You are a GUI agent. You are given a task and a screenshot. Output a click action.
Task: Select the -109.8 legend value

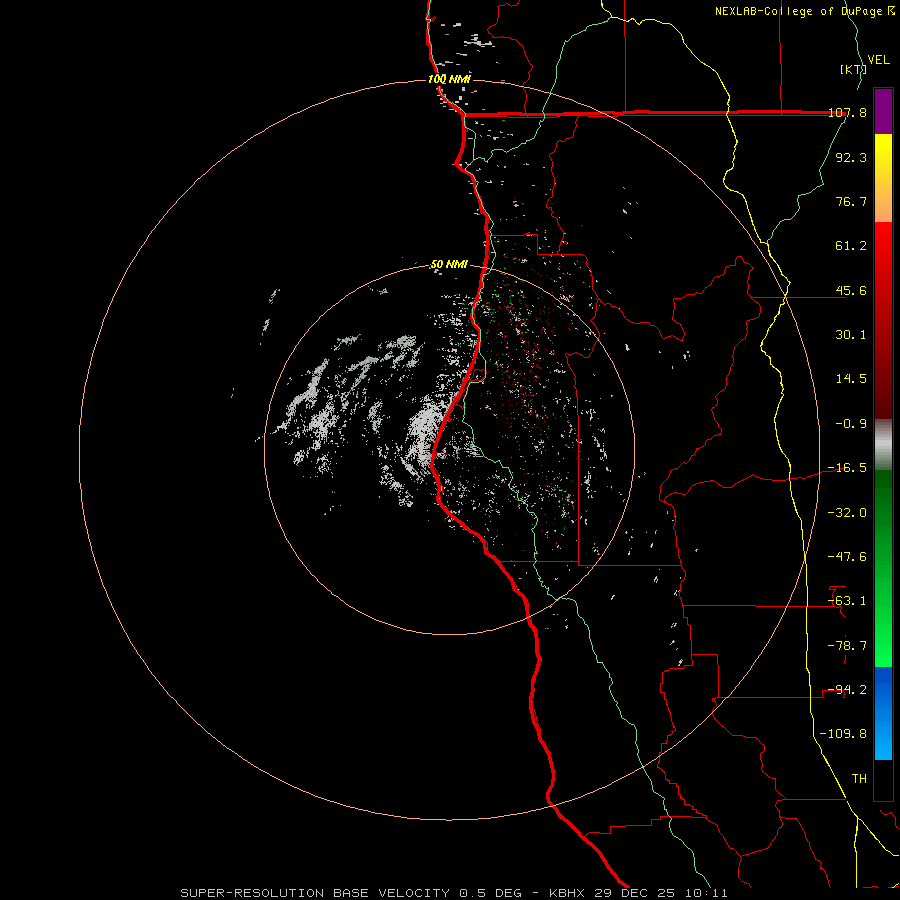pos(843,734)
